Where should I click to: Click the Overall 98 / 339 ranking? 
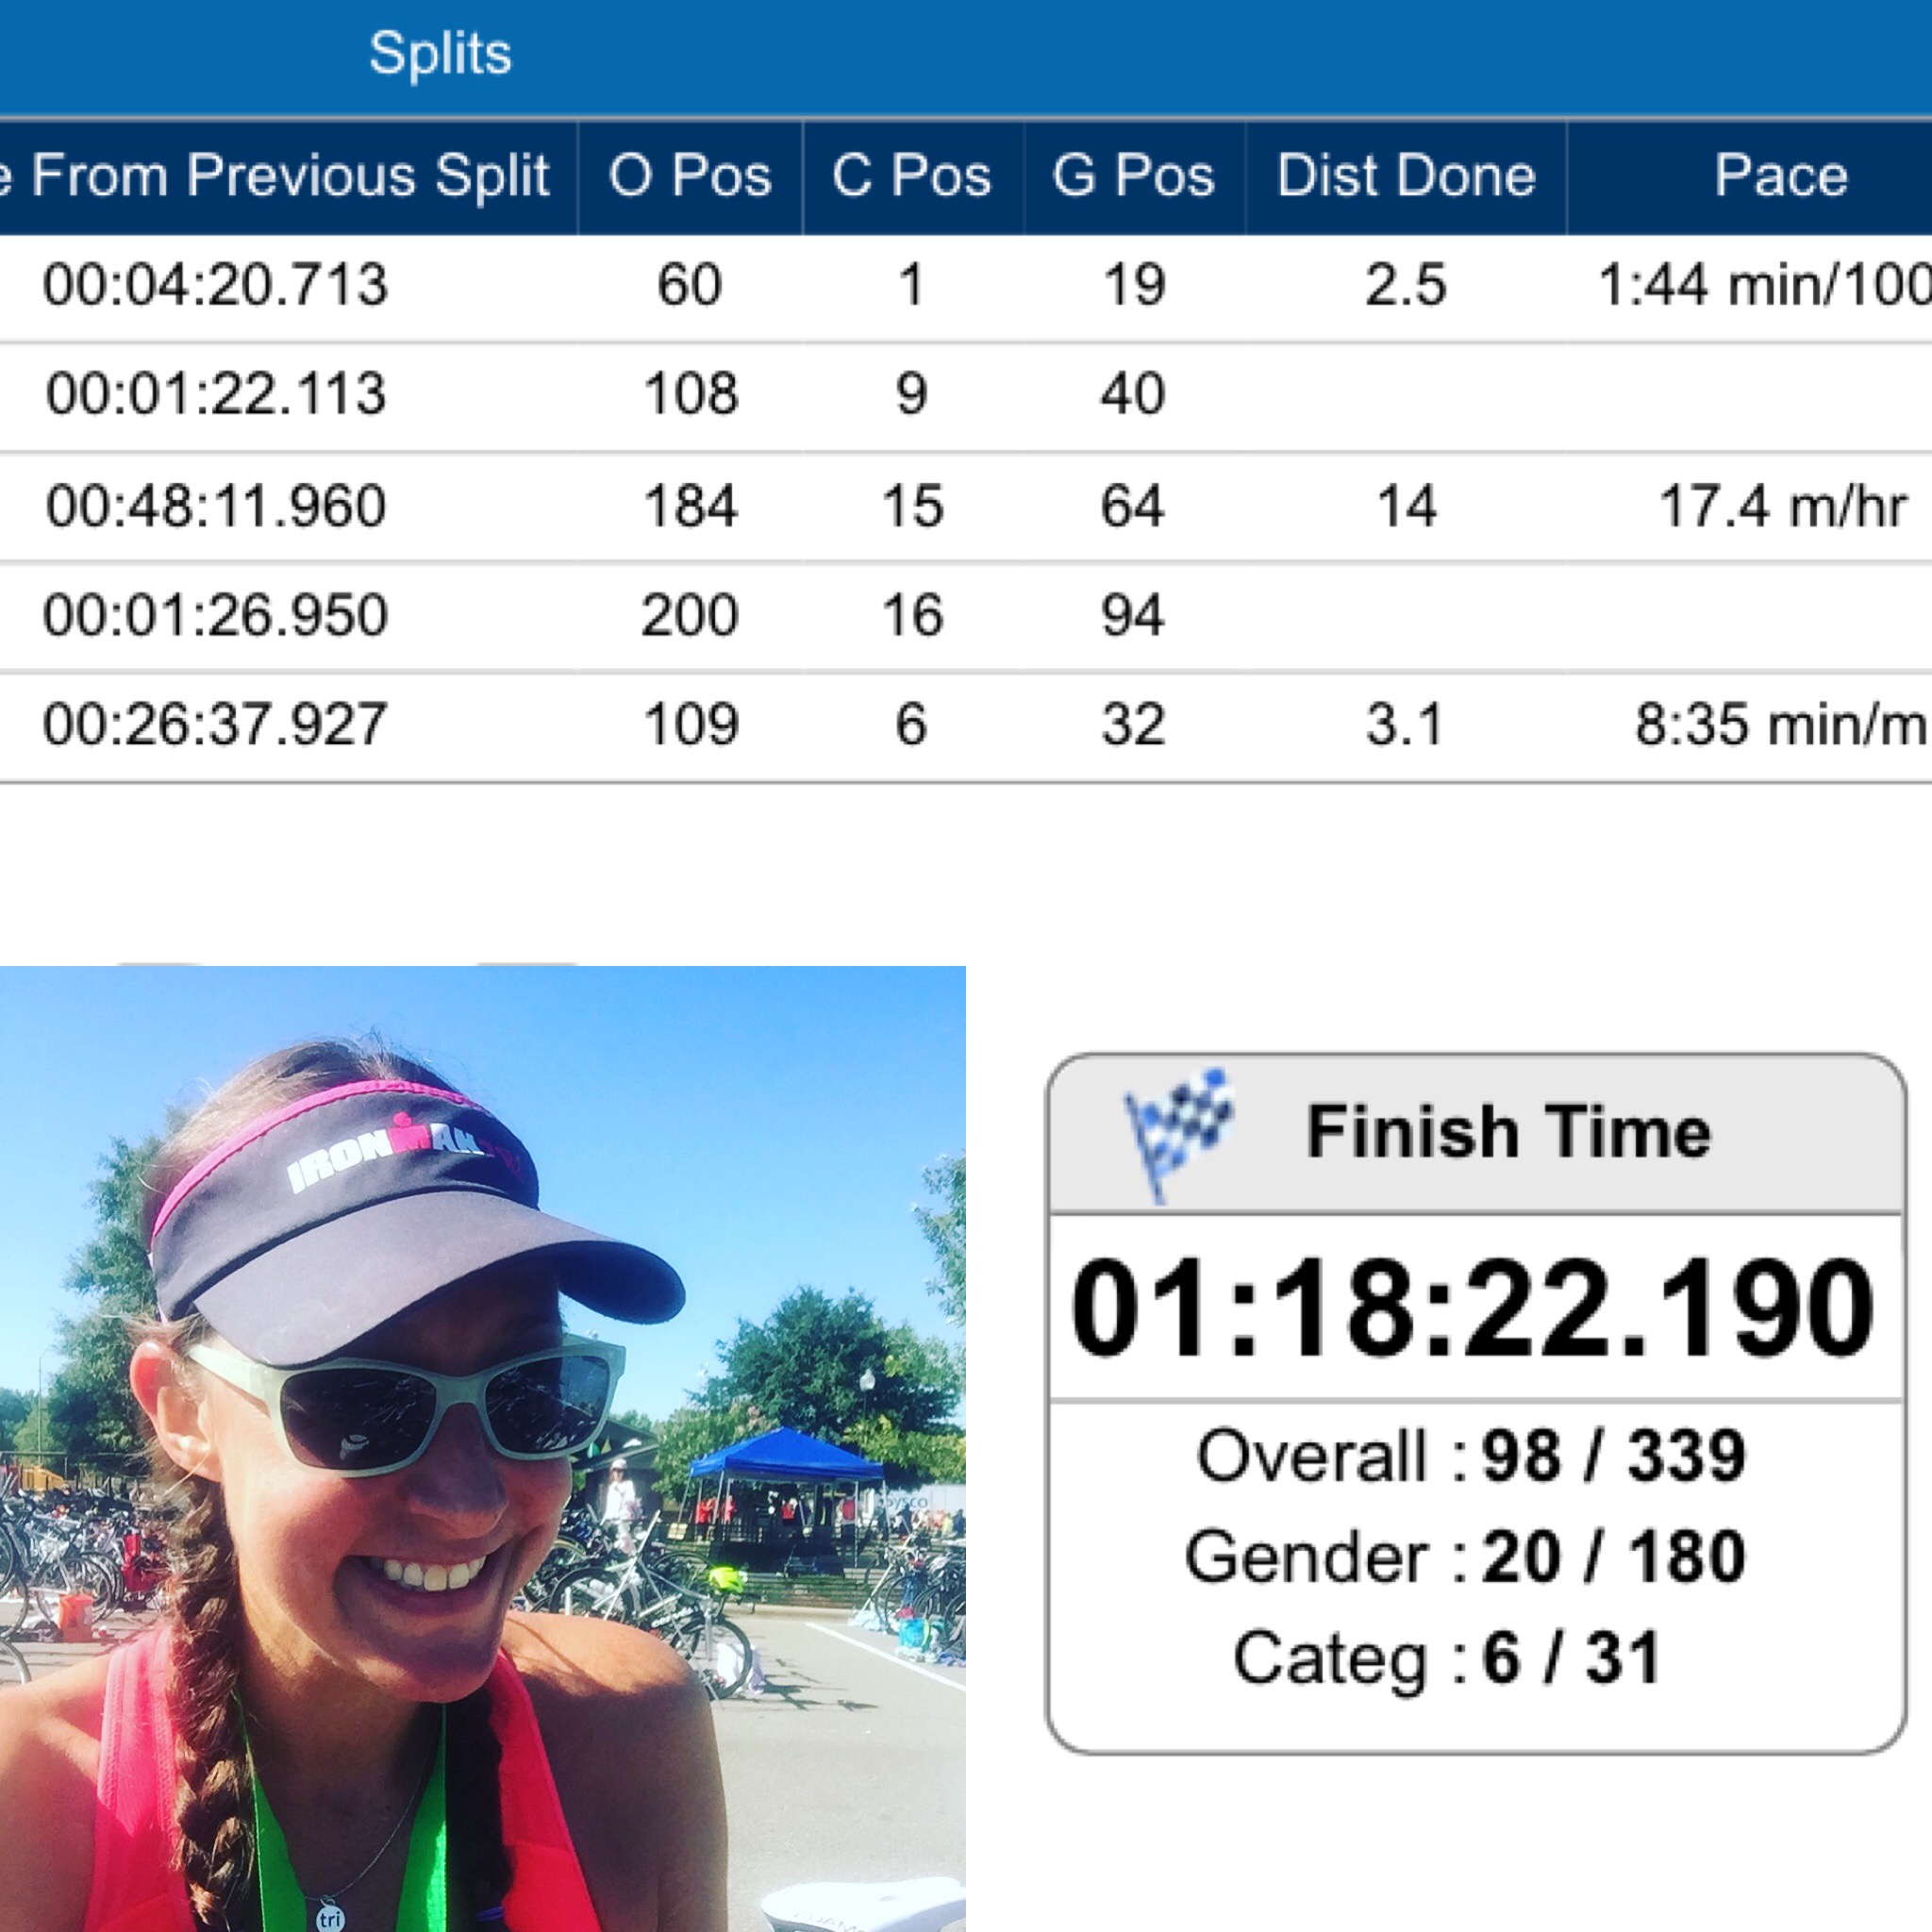coord(1472,1456)
